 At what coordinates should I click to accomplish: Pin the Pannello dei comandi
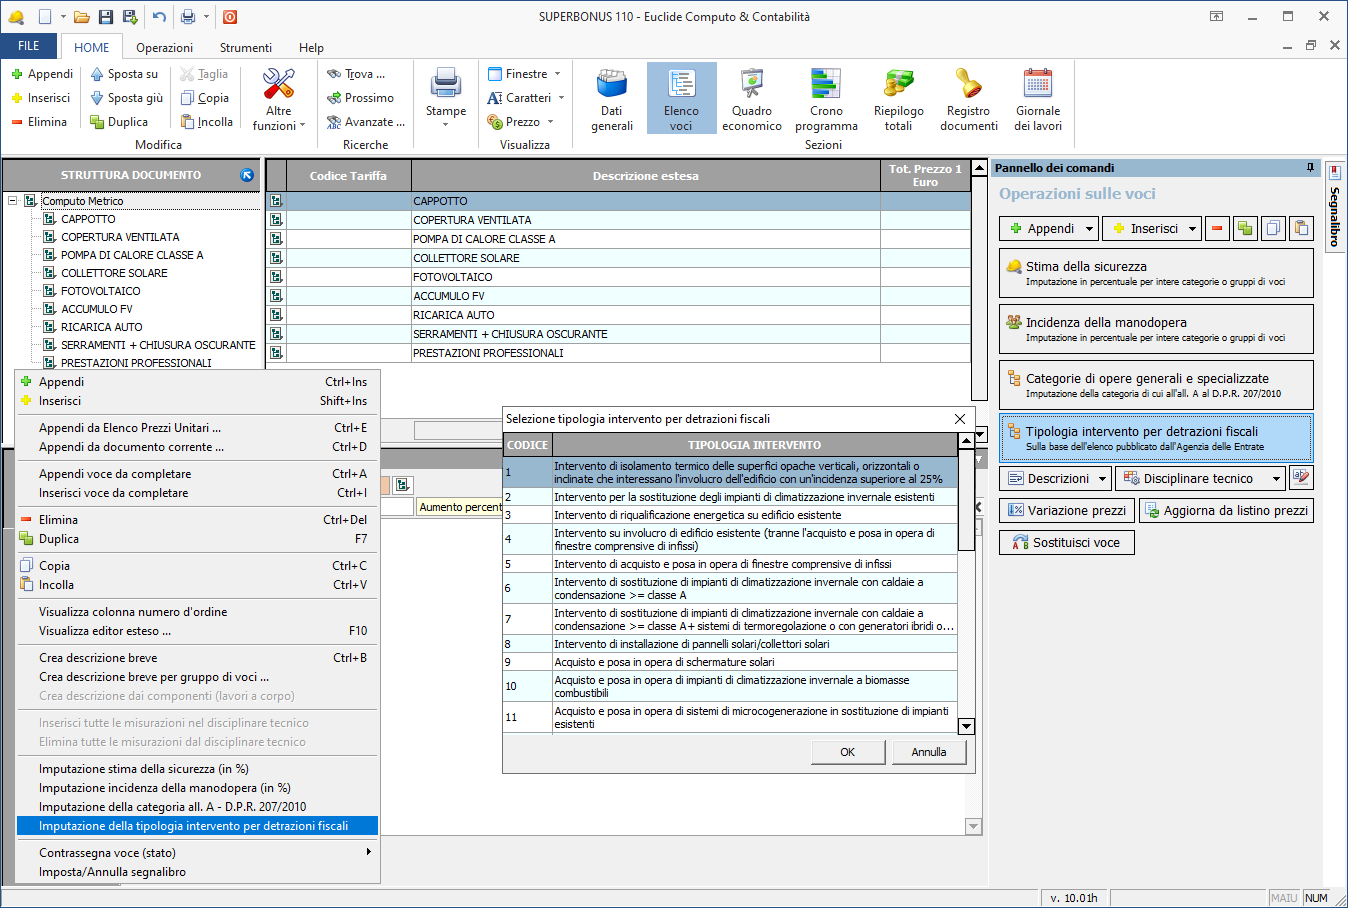click(1310, 168)
